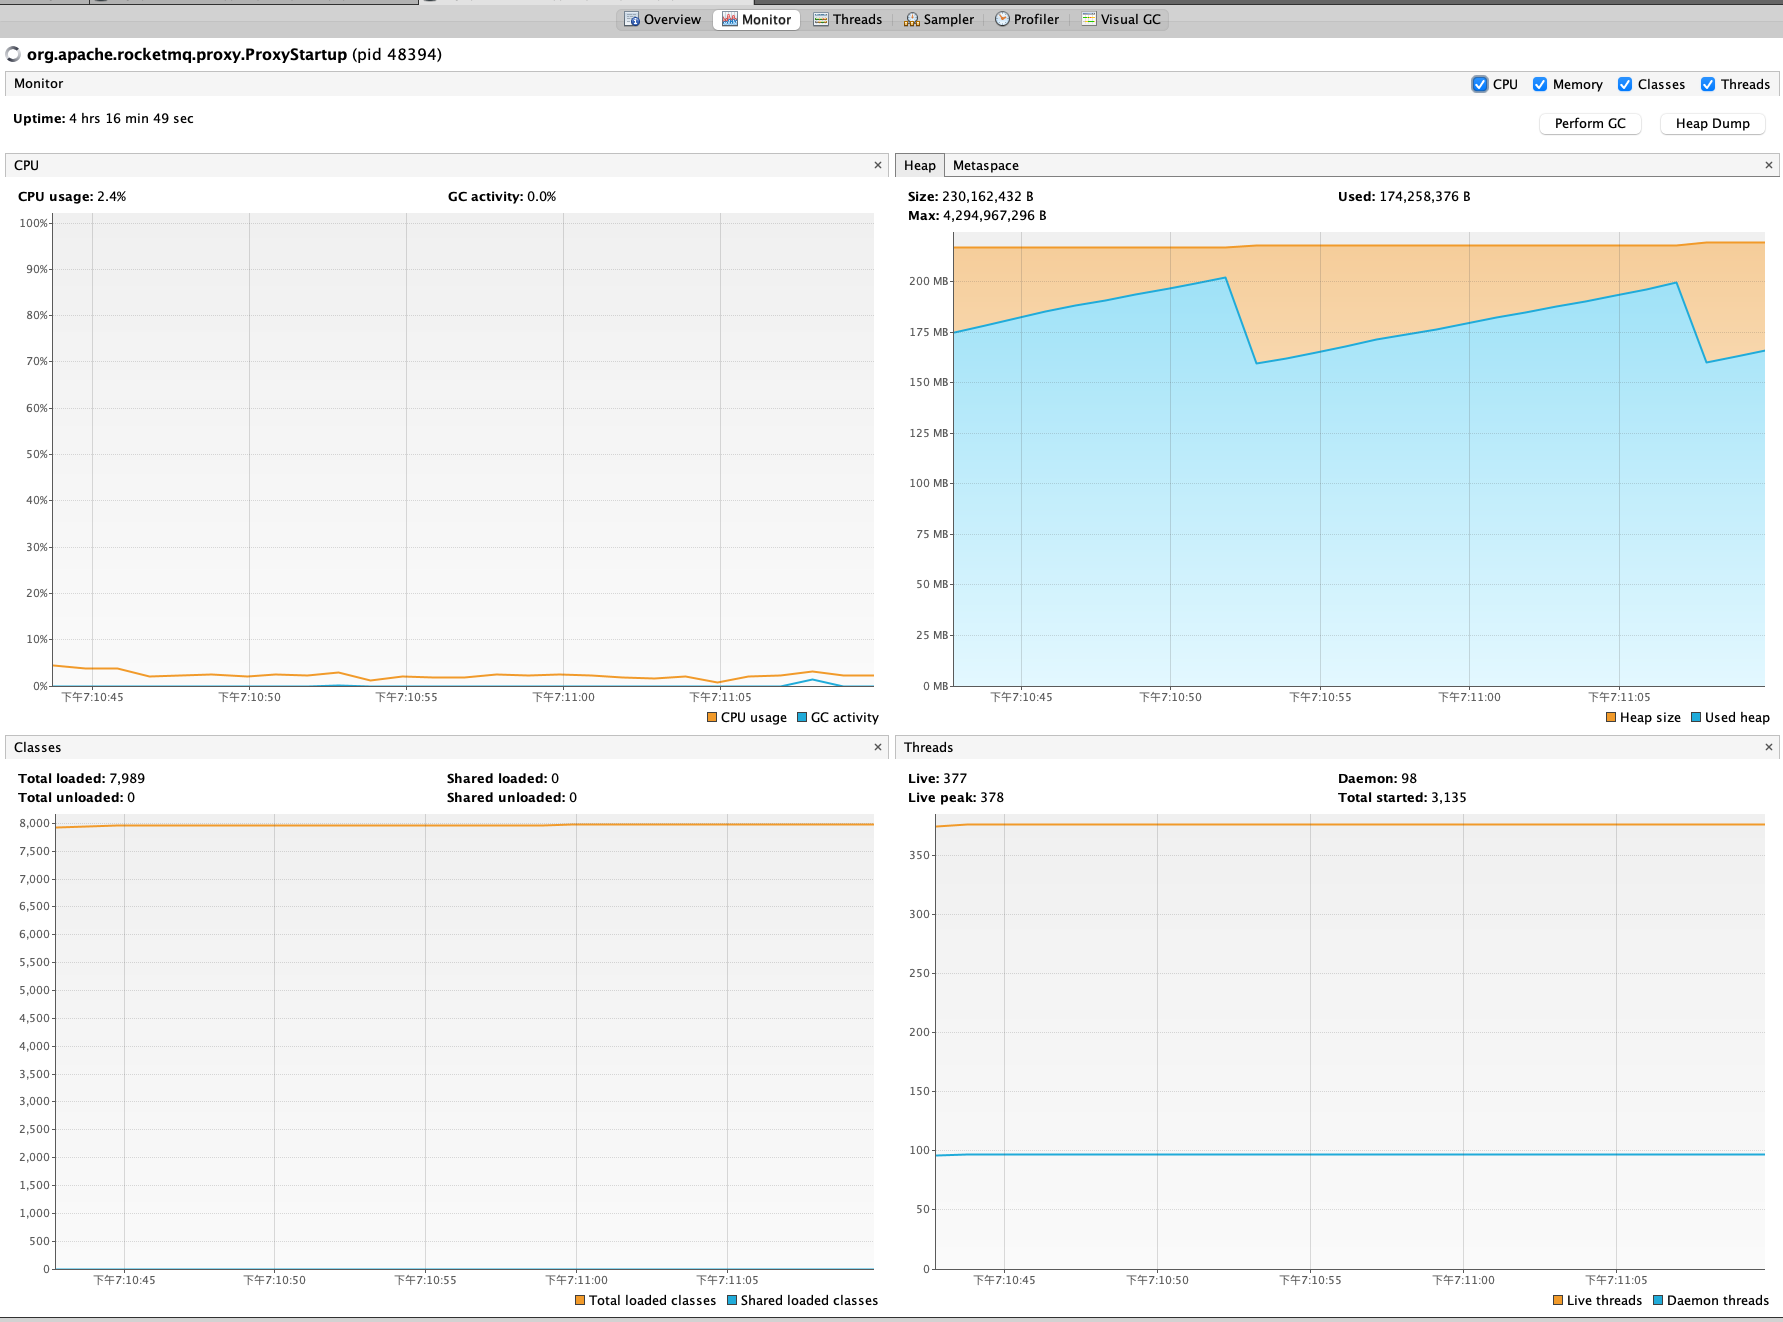Select the Heap memory tab
Screen dimensions: 1783x1322
pyautogui.click(x=919, y=165)
